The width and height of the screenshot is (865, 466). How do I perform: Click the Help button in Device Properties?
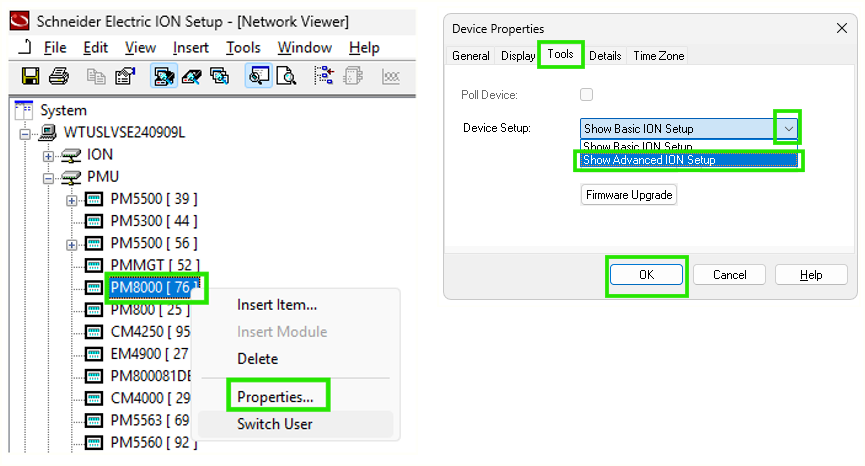(x=811, y=275)
